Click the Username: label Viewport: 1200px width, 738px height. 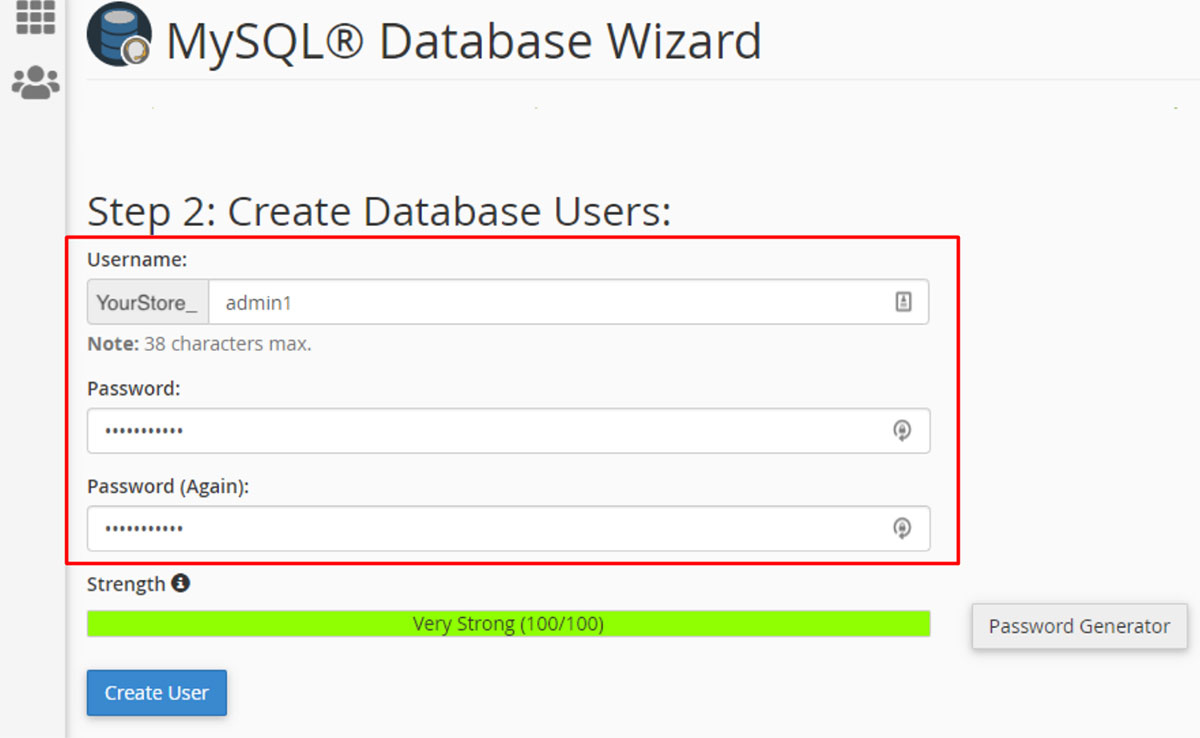click(x=137, y=260)
